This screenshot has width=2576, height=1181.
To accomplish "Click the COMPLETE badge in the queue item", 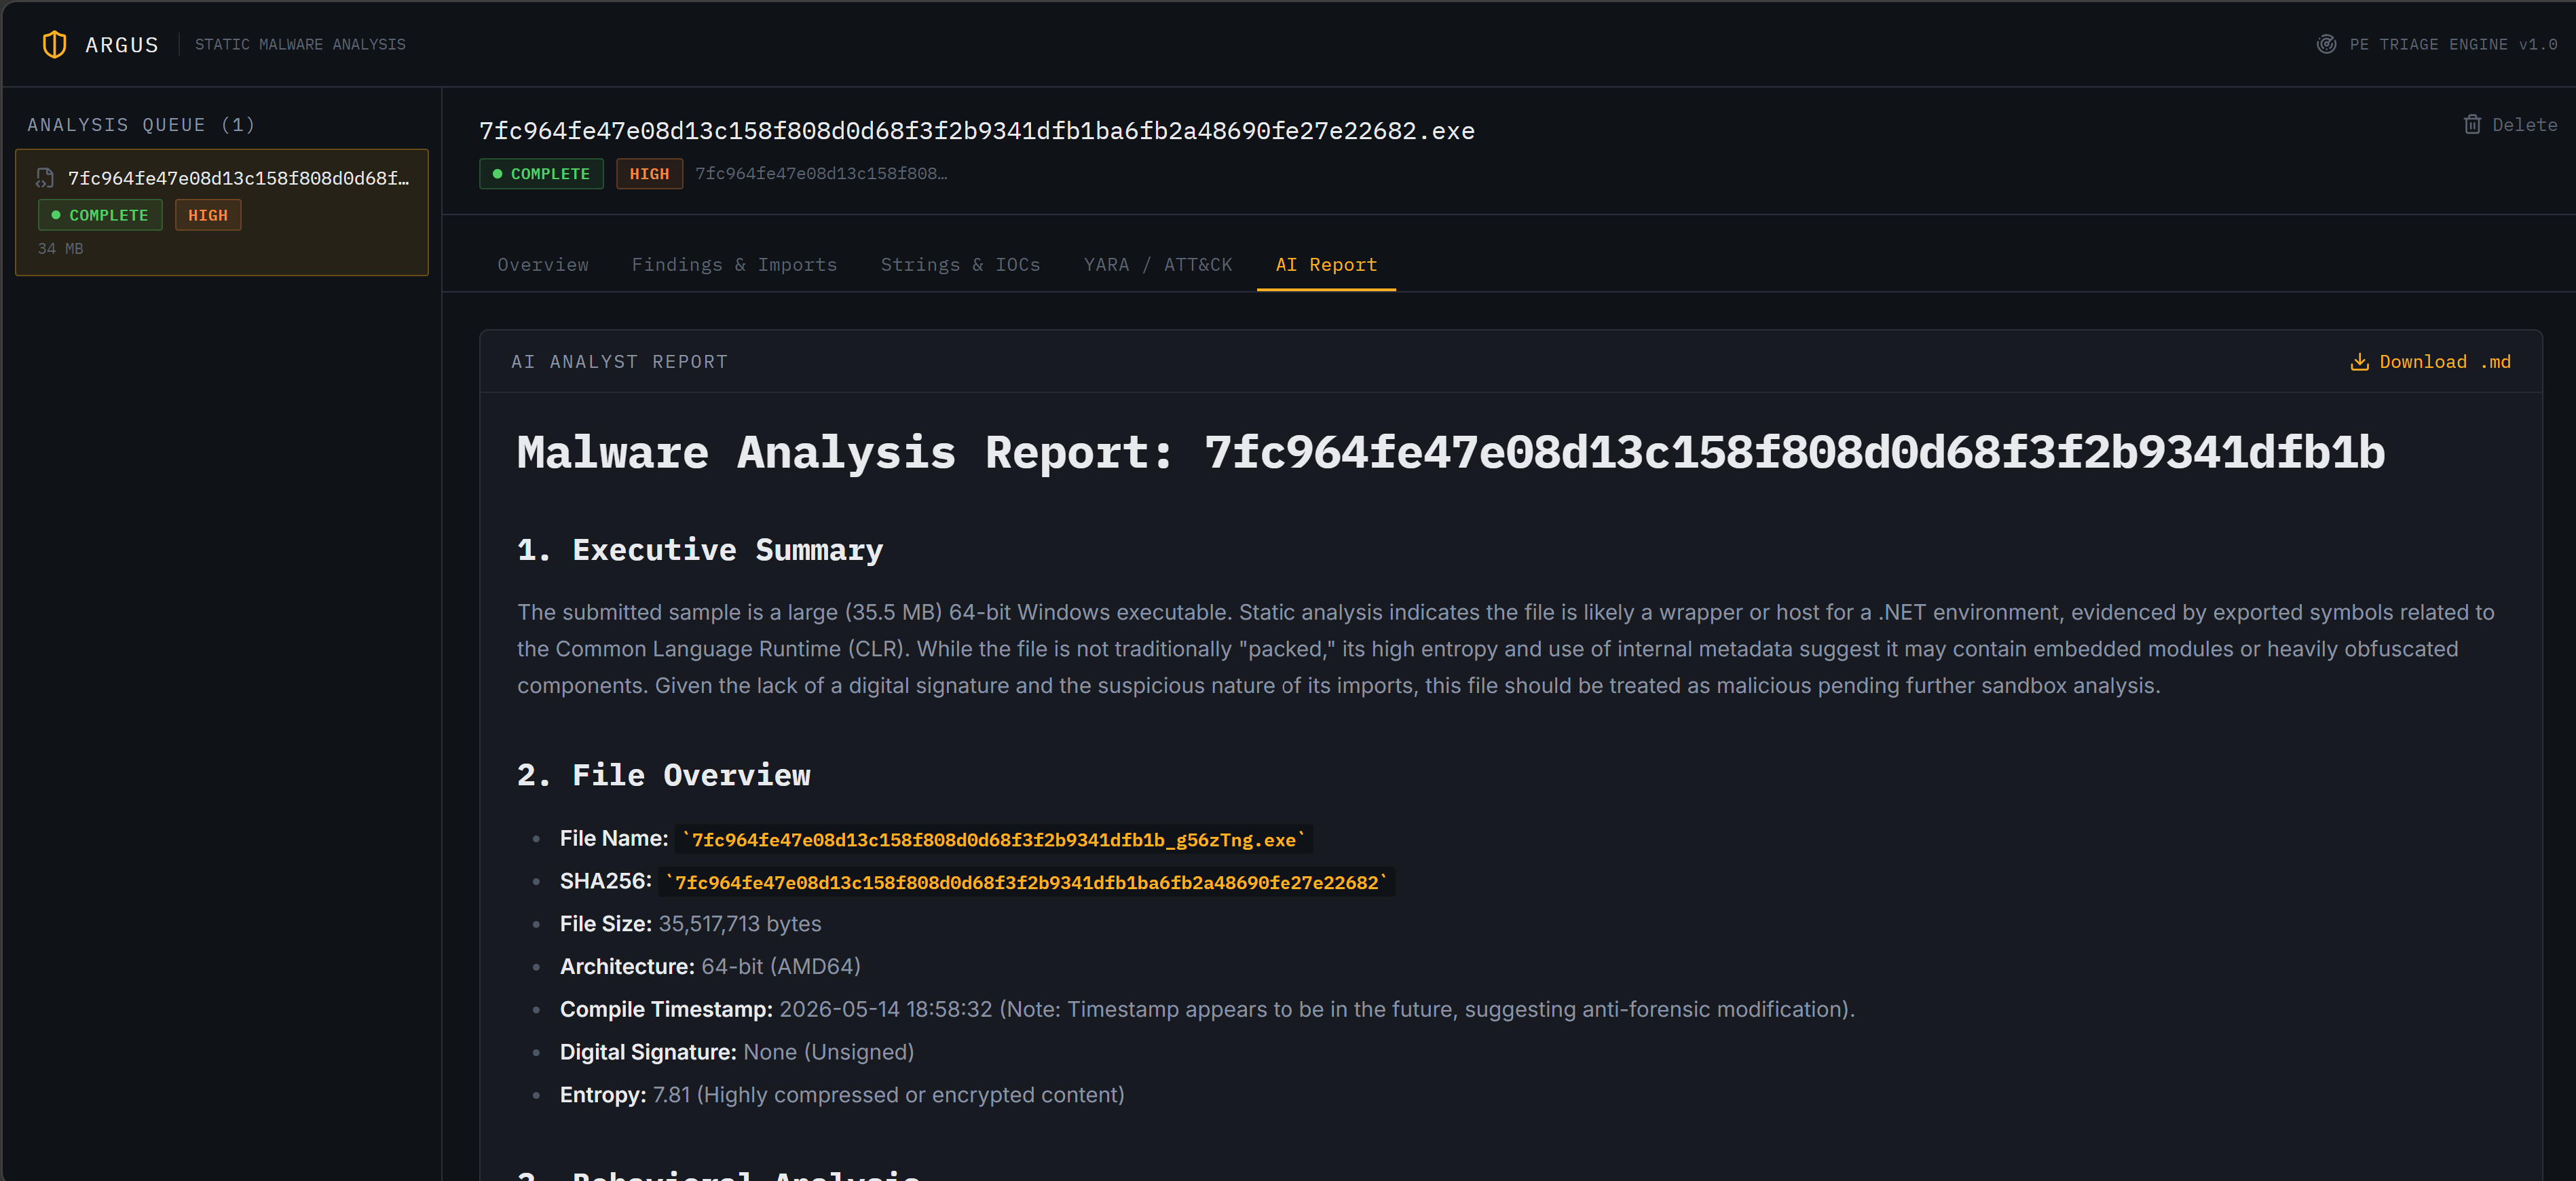I will pyautogui.click(x=100, y=215).
